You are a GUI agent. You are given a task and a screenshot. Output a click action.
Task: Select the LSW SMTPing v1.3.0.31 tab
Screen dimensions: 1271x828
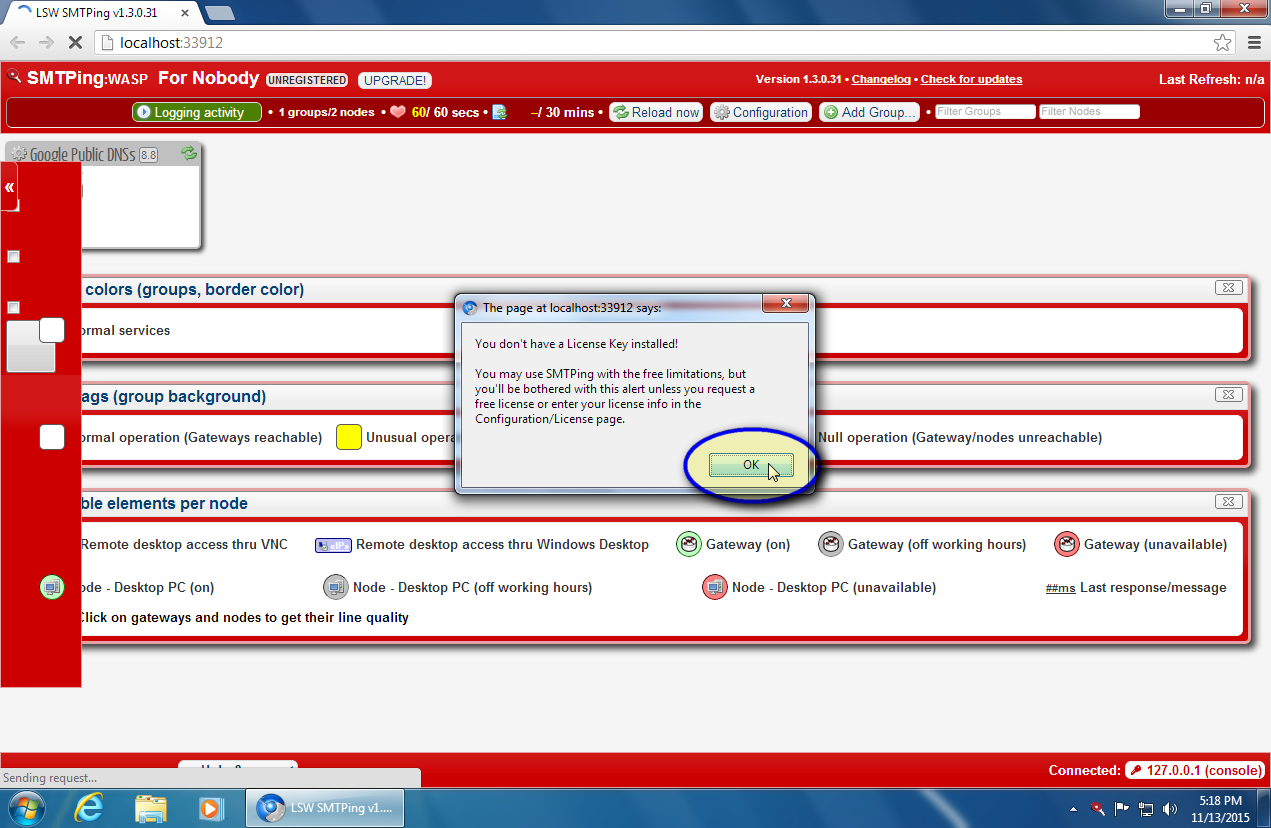(100, 12)
